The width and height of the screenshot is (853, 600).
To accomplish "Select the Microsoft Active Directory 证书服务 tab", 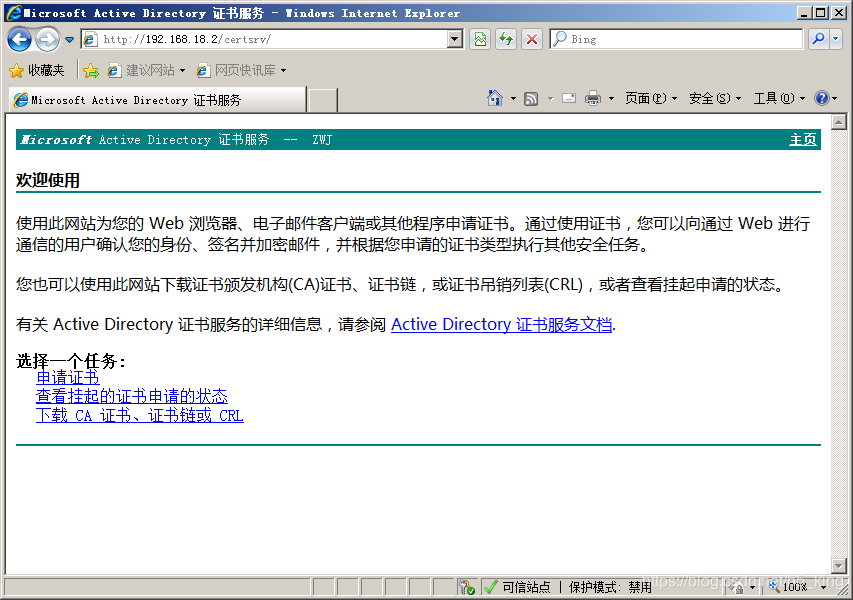I will [x=158, y=100].
